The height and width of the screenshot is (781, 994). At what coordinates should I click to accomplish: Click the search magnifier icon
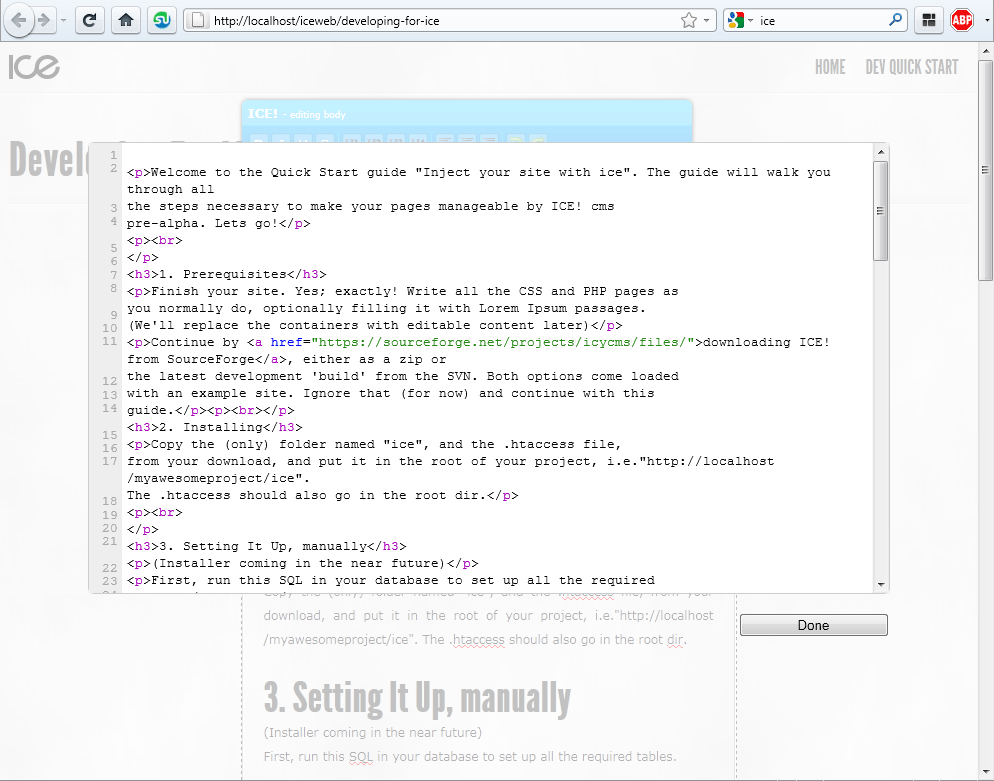896,20
